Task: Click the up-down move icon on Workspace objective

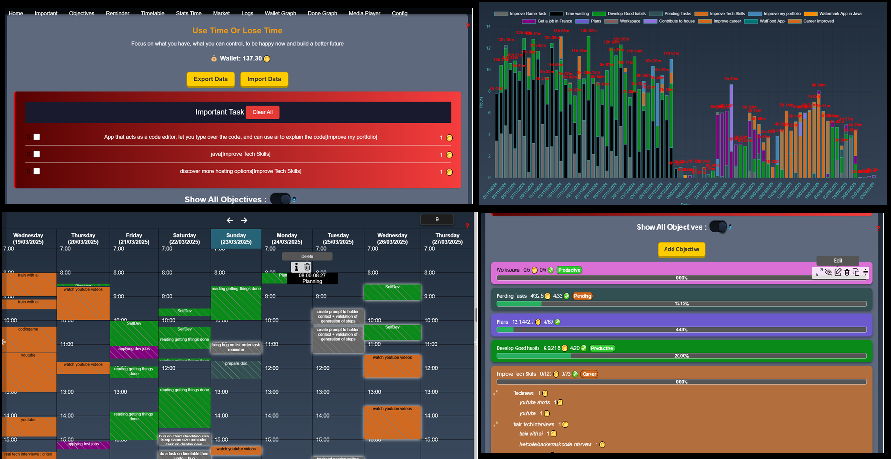Action: point(865,272)
